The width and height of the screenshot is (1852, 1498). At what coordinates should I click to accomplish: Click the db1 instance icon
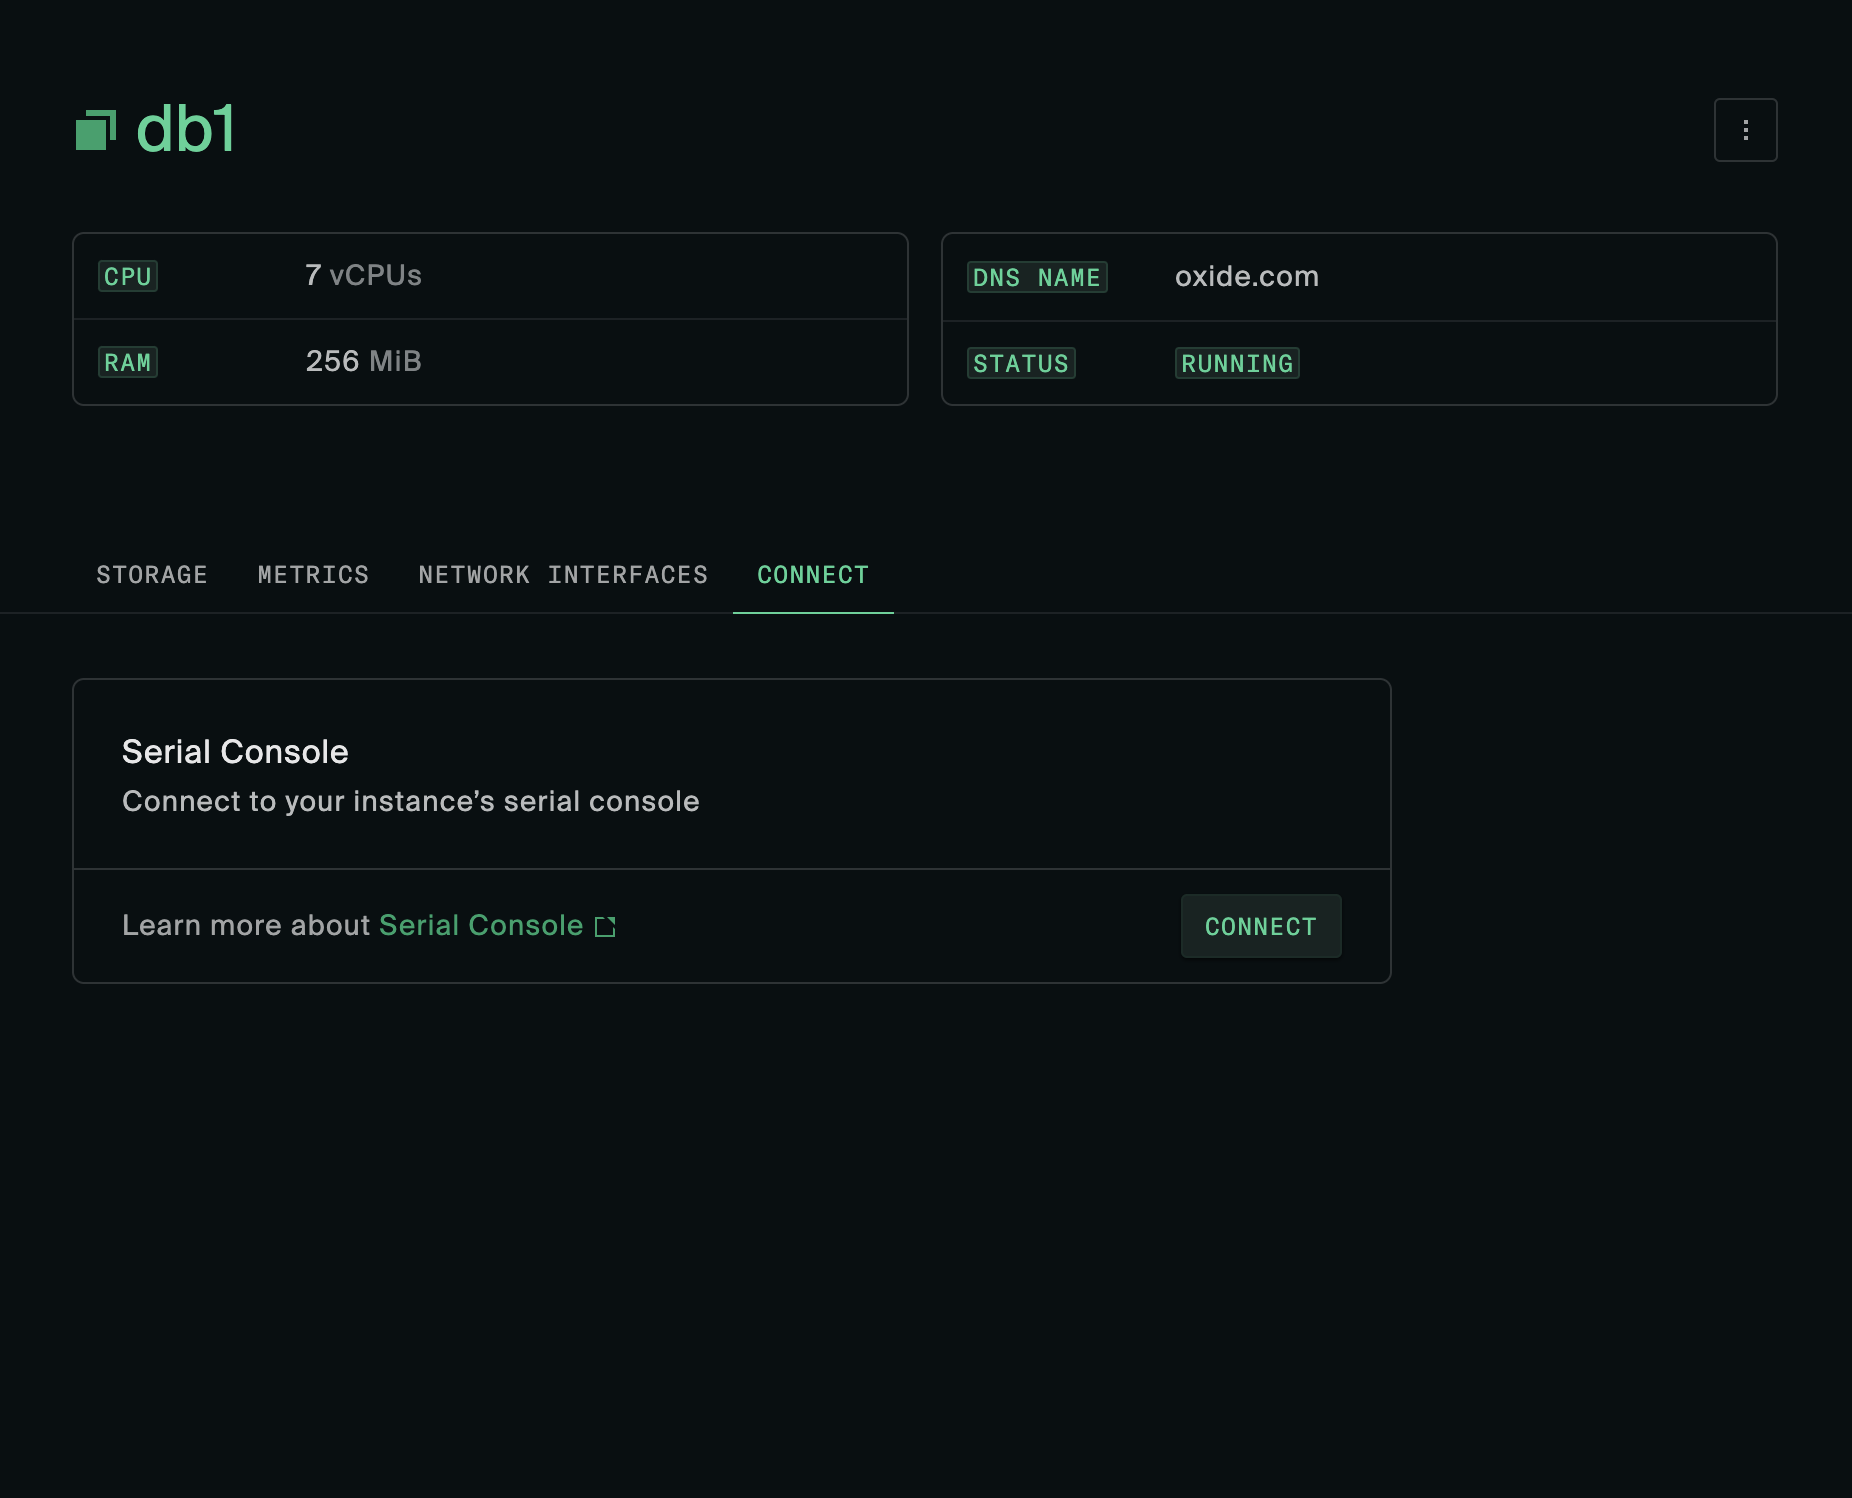point(96,130)
